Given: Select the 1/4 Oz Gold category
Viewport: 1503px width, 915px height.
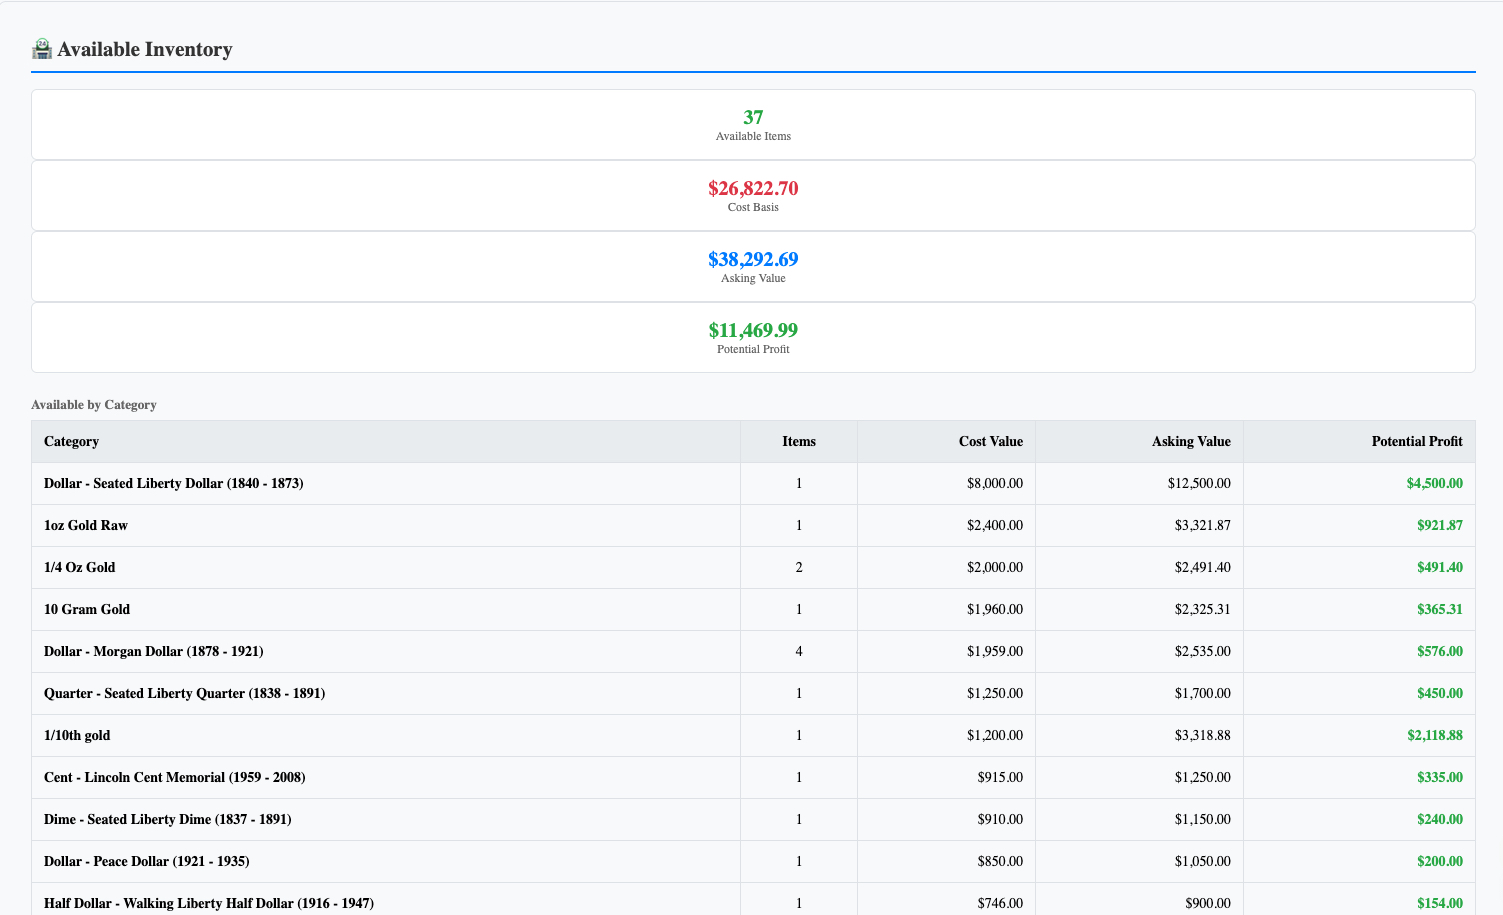Looking at the screenshot, I should tap(80, 567).
